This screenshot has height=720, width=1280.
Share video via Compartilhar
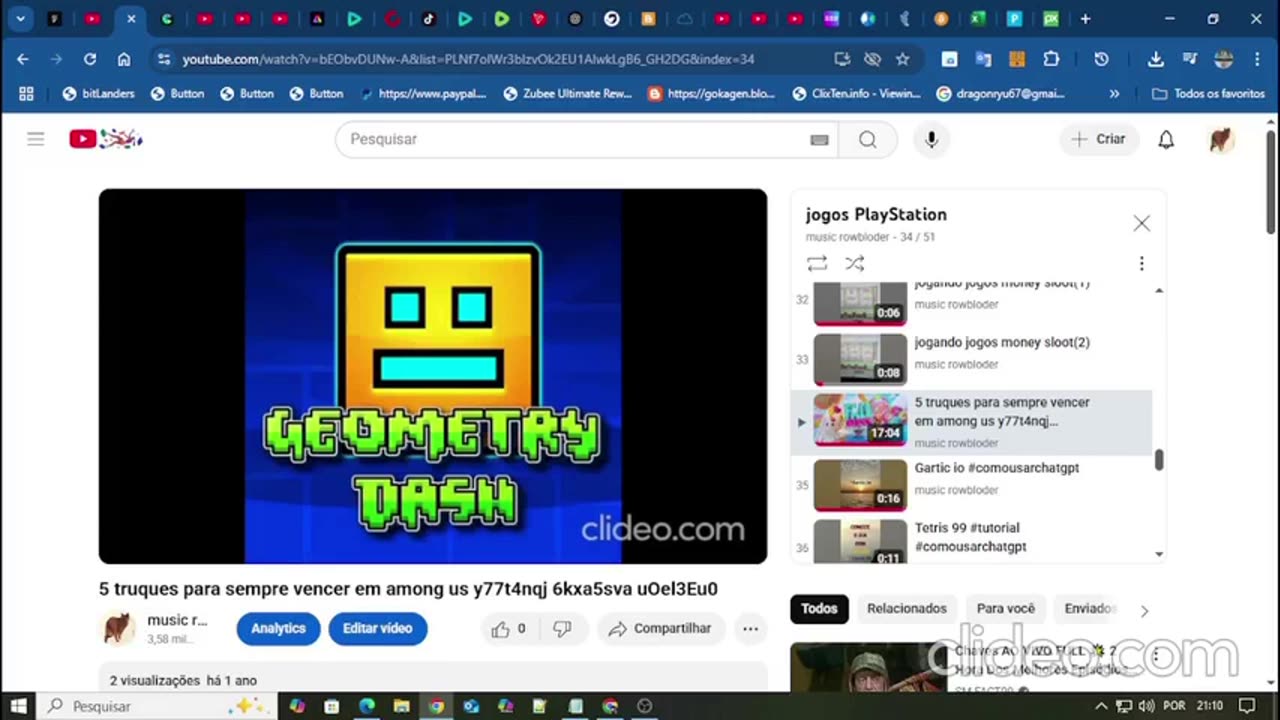(x=661, y=629)
